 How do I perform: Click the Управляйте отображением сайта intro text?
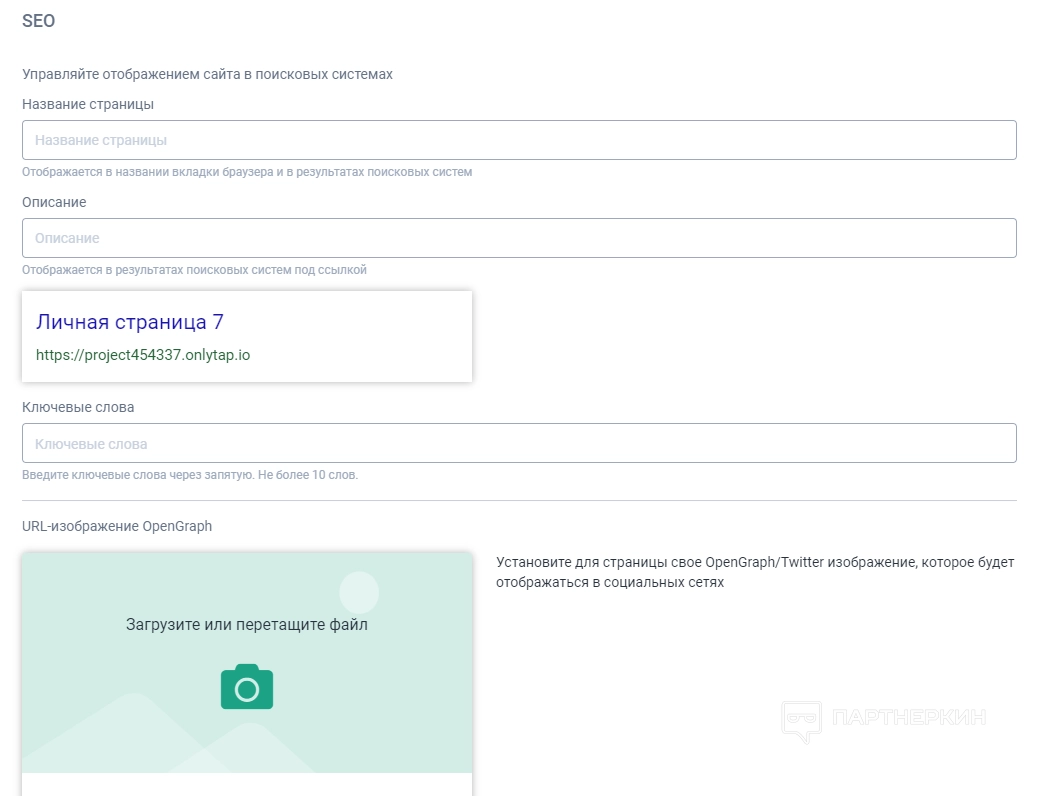pyautogui.click(x=207, y=74)
